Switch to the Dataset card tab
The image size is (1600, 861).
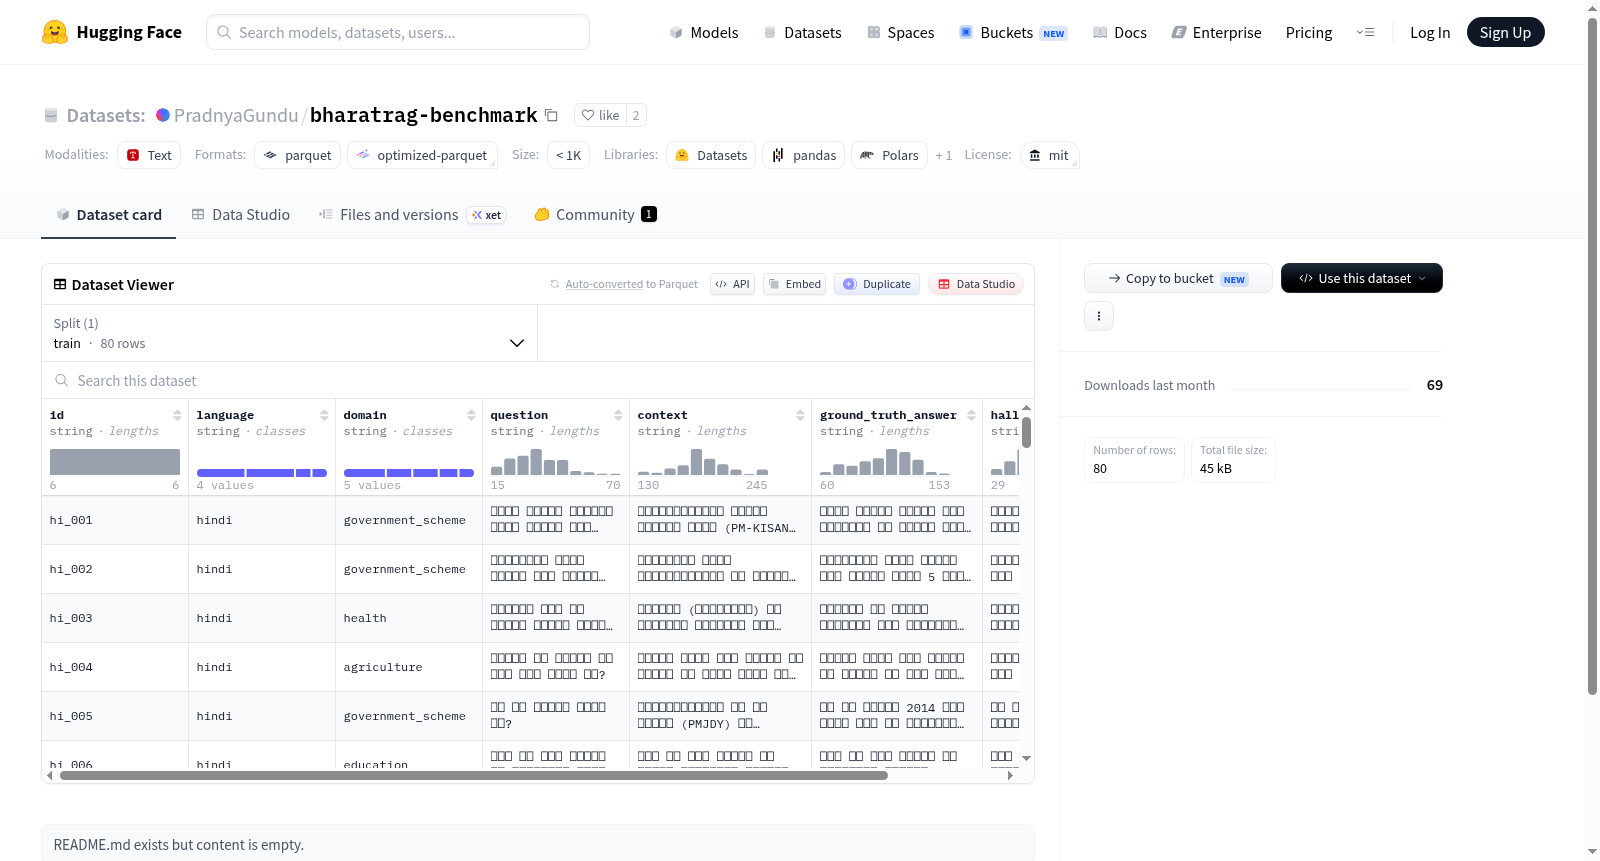[109, 215]
